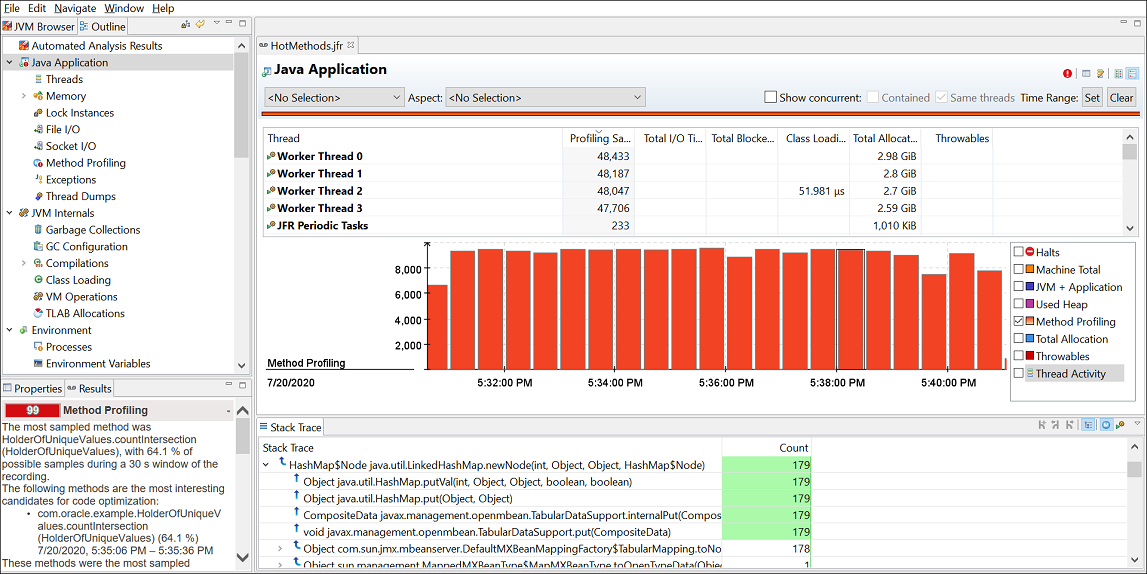This screenshot has width=1147, height=574.
Task: Click the red error indicator icon
Action: 1067,73
